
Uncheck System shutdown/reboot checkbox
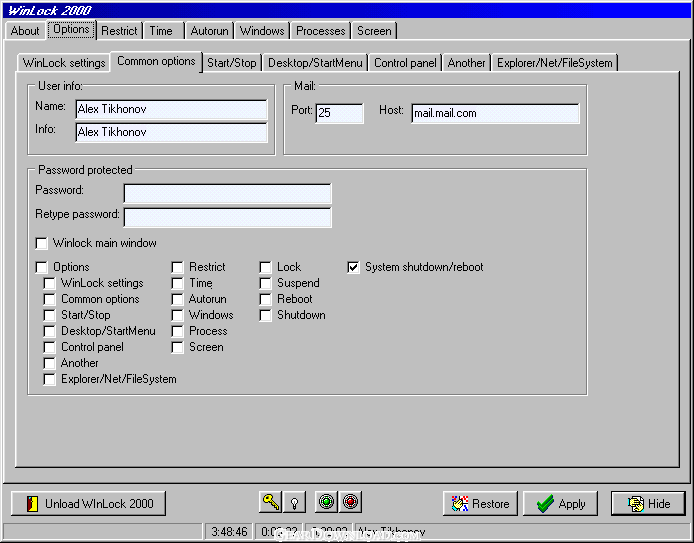click(x=353, y=267)
